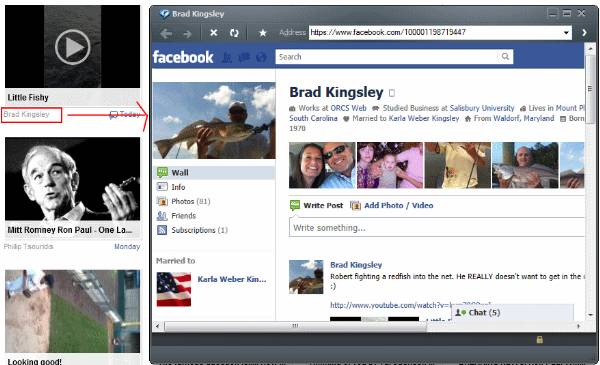
Task: Open the yellow shirt fishing photo in strip
Action: pyautogui.click(x=458, y=165)
